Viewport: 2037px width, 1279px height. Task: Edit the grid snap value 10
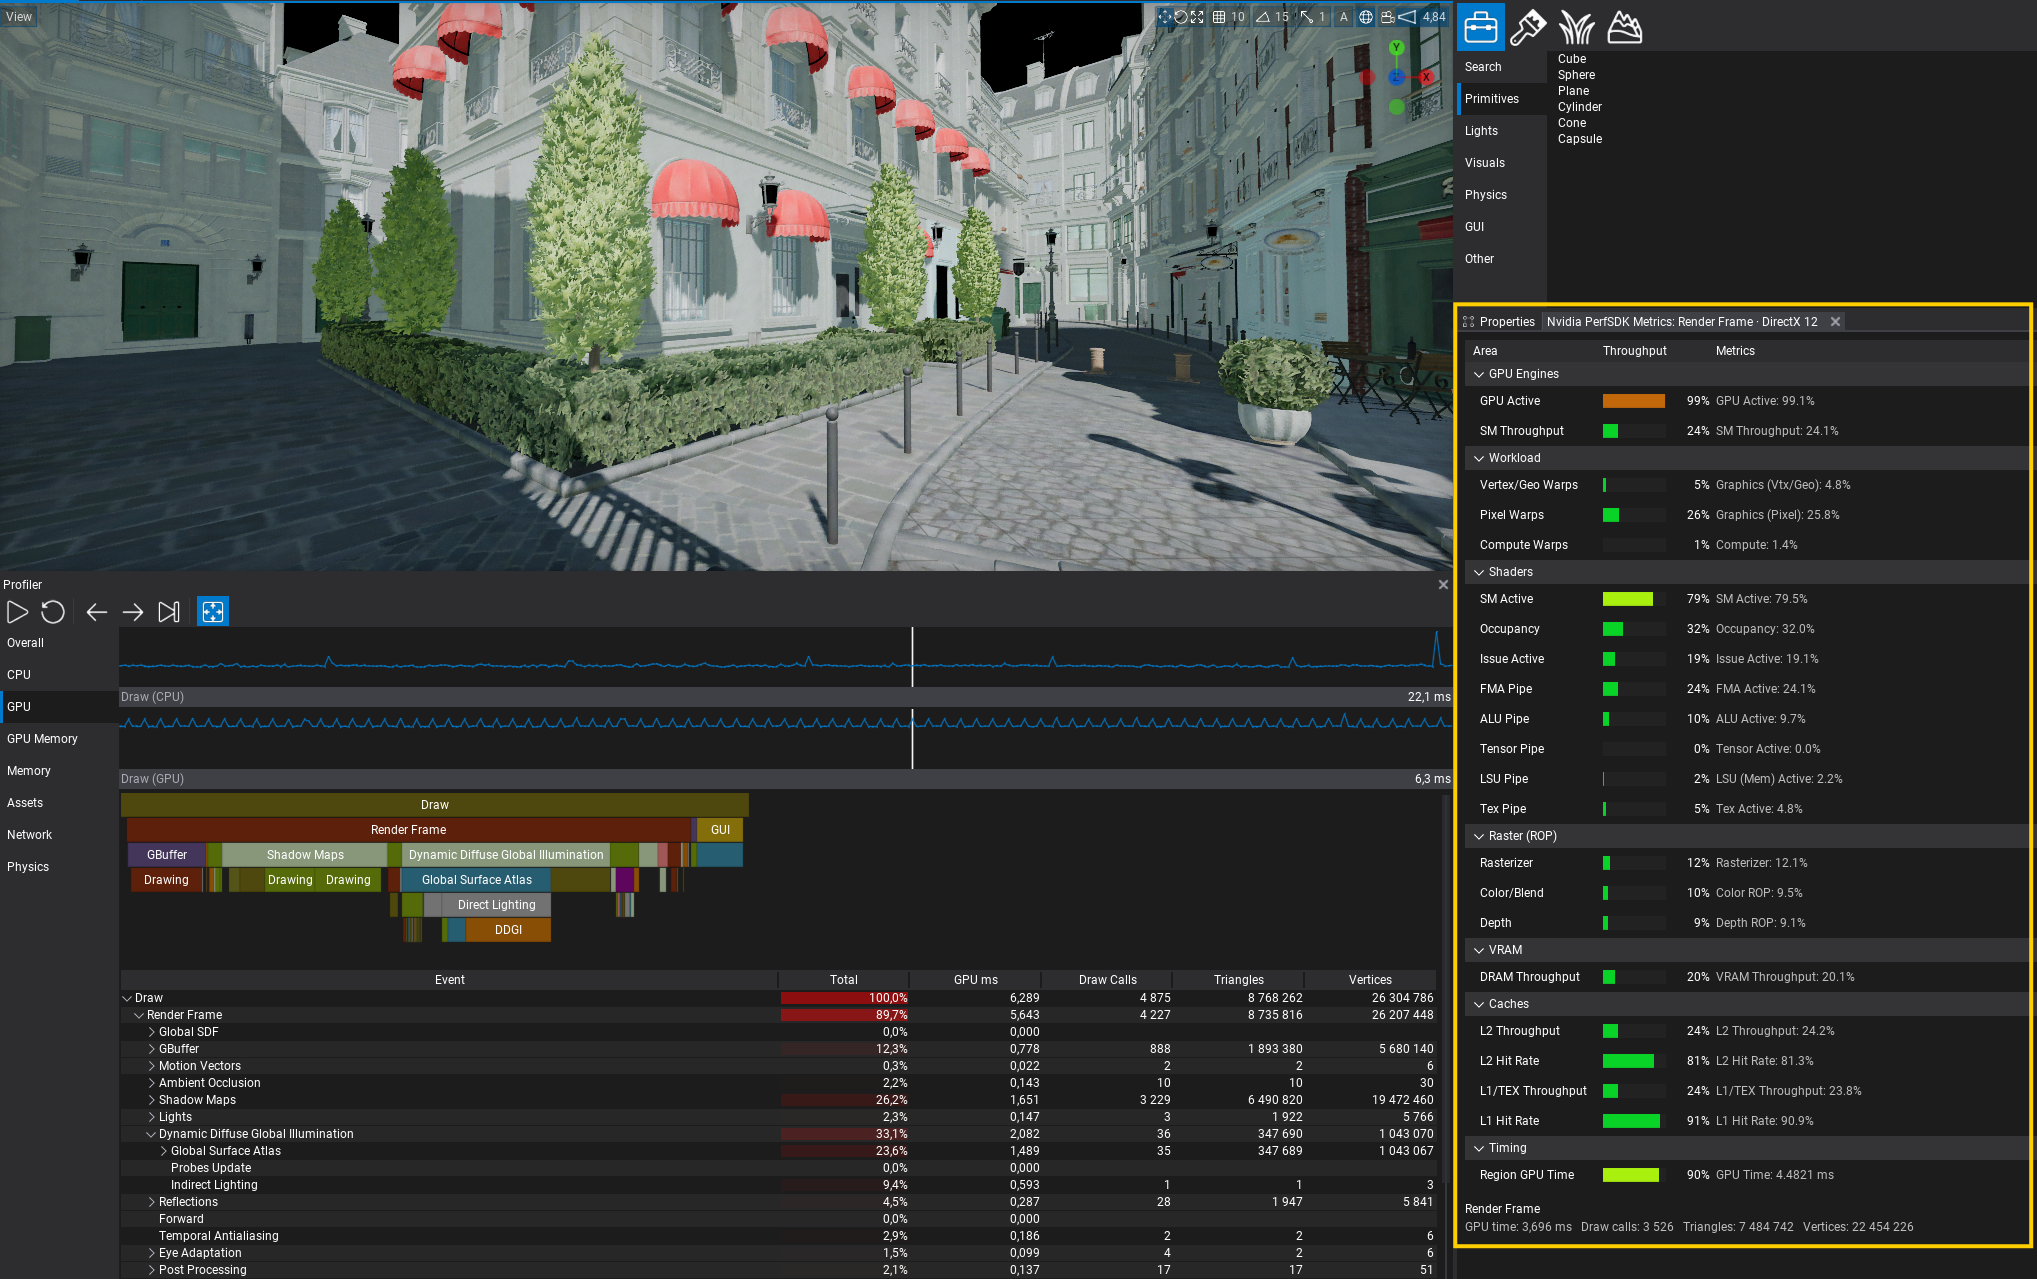[x=1238, y=17]
